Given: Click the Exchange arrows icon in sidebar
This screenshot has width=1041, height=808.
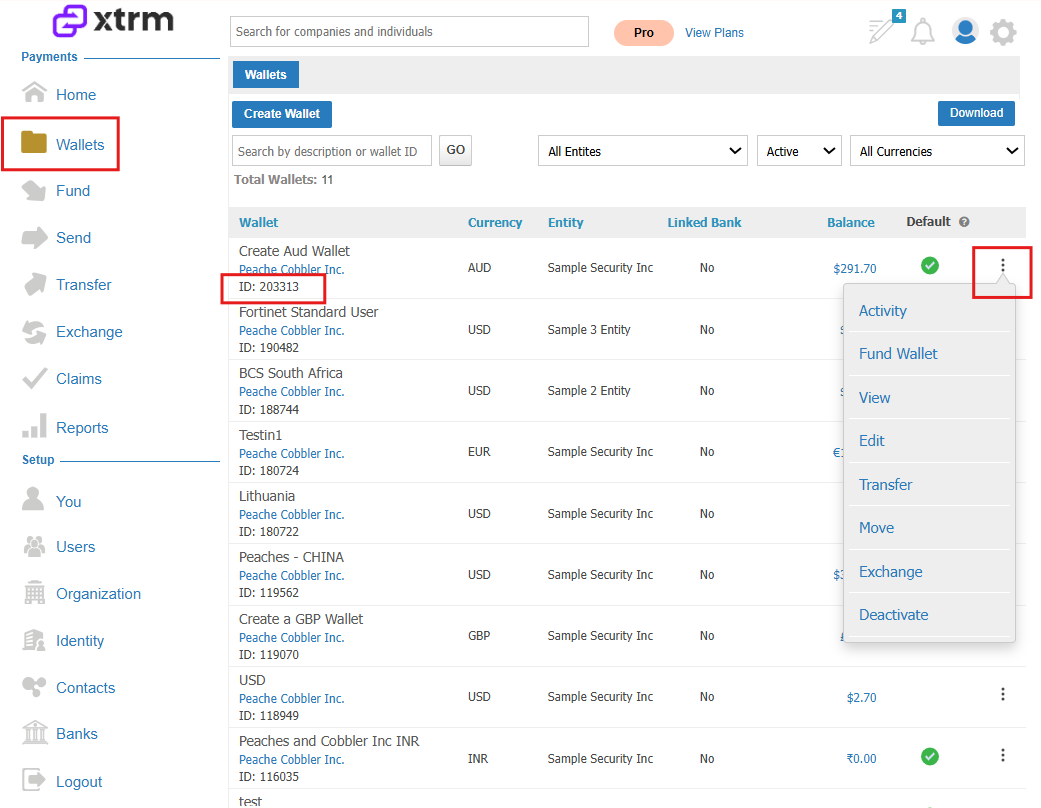Looking at the screenshot, I should 34,331.
